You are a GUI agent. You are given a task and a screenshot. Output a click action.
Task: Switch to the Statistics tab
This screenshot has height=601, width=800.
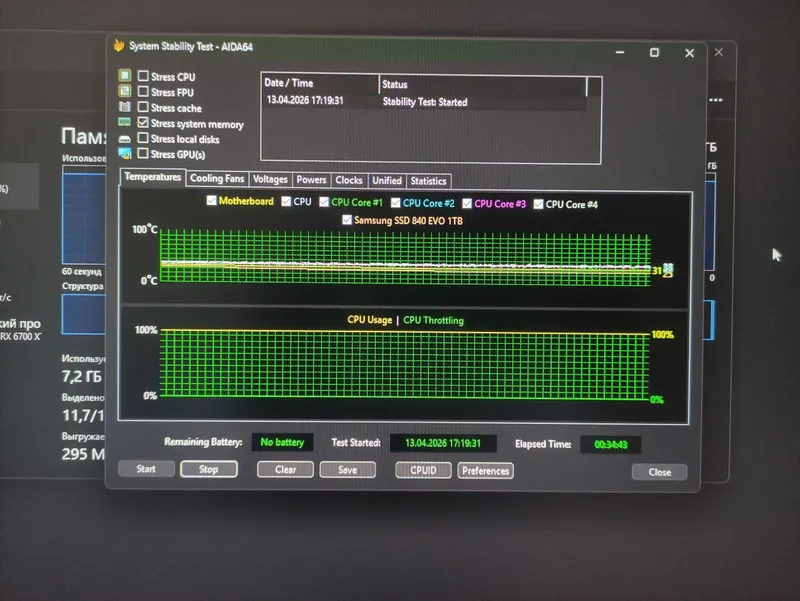point(429,181)
